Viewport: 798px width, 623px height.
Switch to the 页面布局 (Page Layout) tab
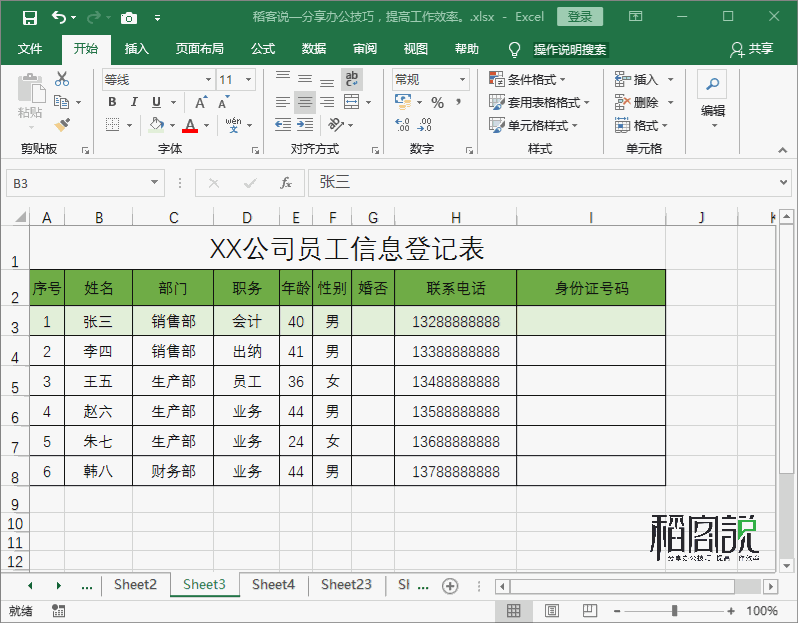(x=200, y=49)
